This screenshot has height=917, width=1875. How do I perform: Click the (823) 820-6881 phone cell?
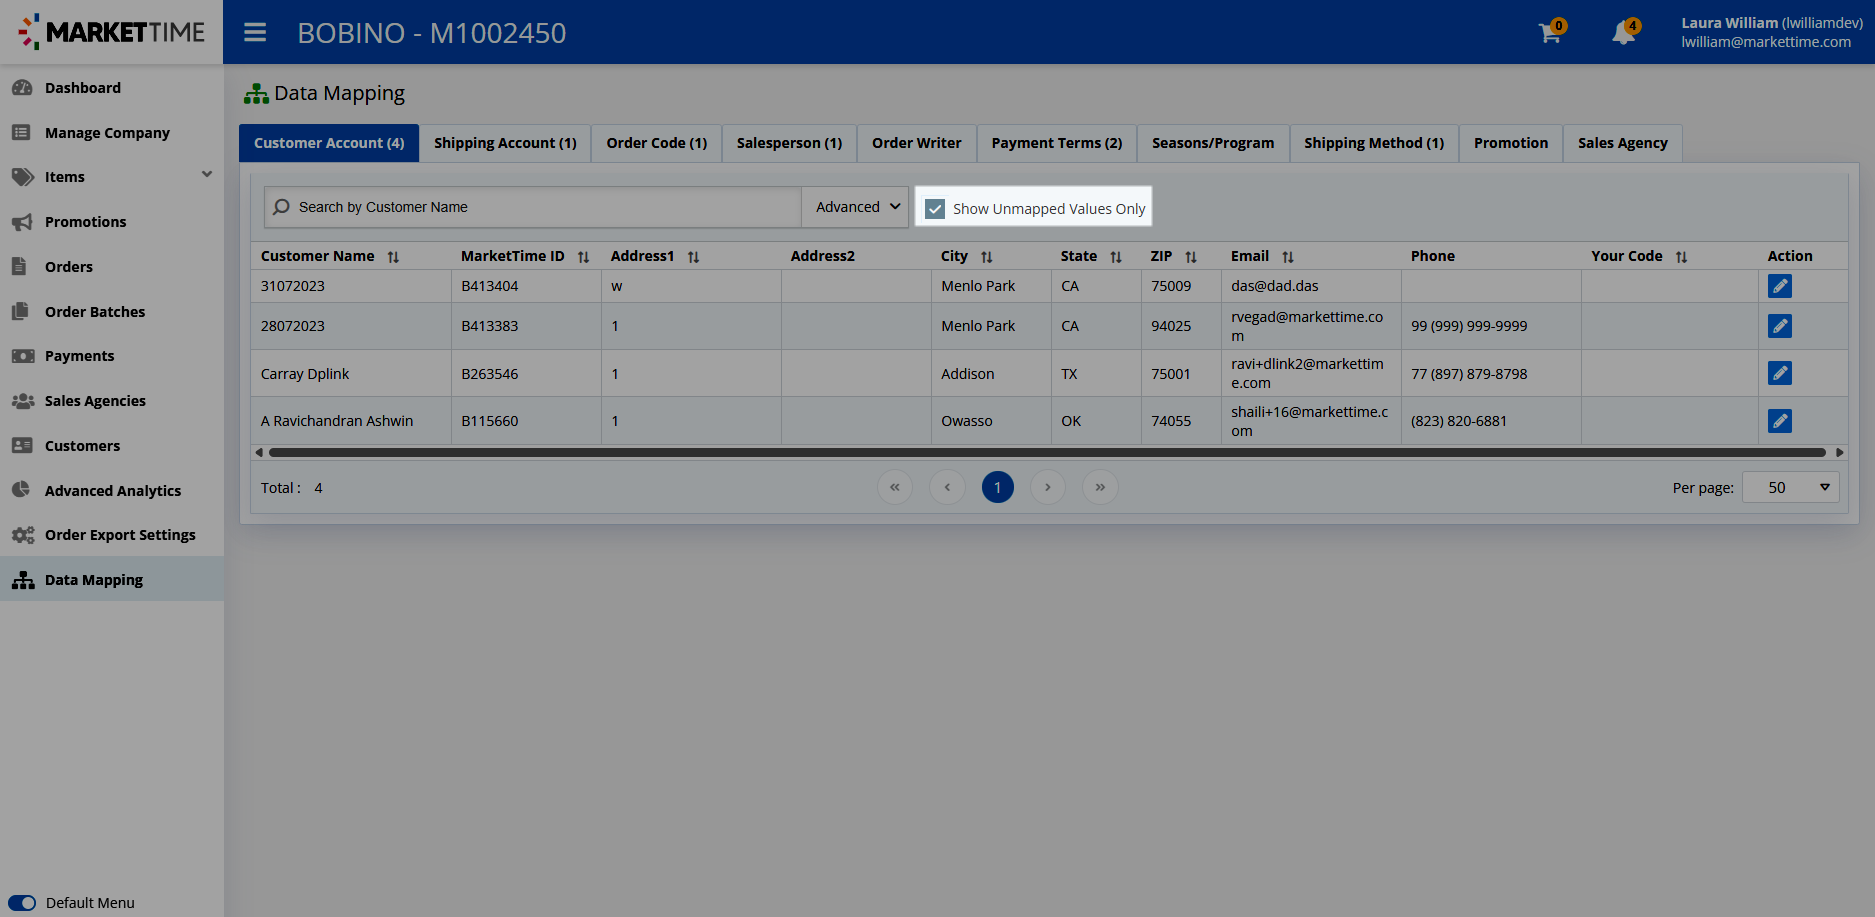1491,421
